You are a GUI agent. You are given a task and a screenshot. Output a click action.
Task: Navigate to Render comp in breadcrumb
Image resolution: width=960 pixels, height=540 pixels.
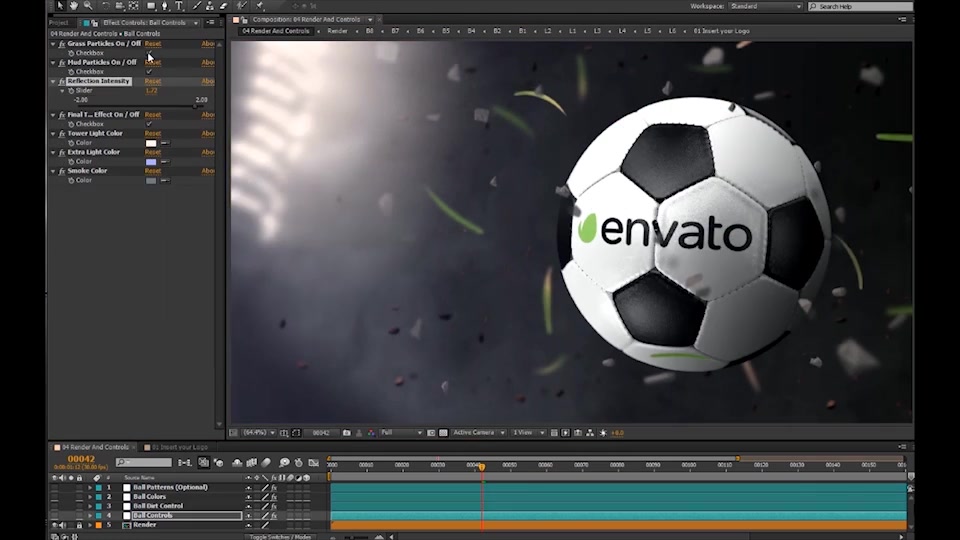click(337, 31)
